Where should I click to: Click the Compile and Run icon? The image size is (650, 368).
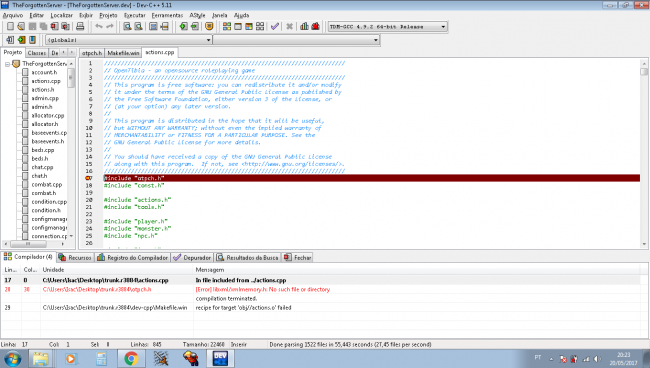249,26
